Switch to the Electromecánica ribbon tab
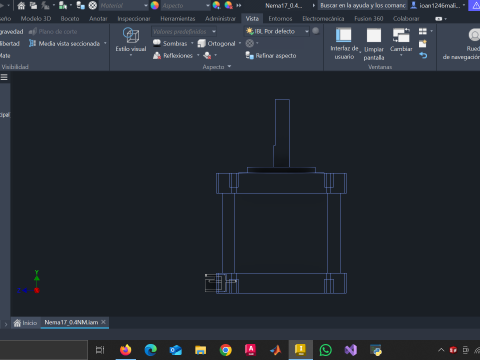Image resolution: width=480 pixels, height=360 pixels. click(x=323, y=19)
